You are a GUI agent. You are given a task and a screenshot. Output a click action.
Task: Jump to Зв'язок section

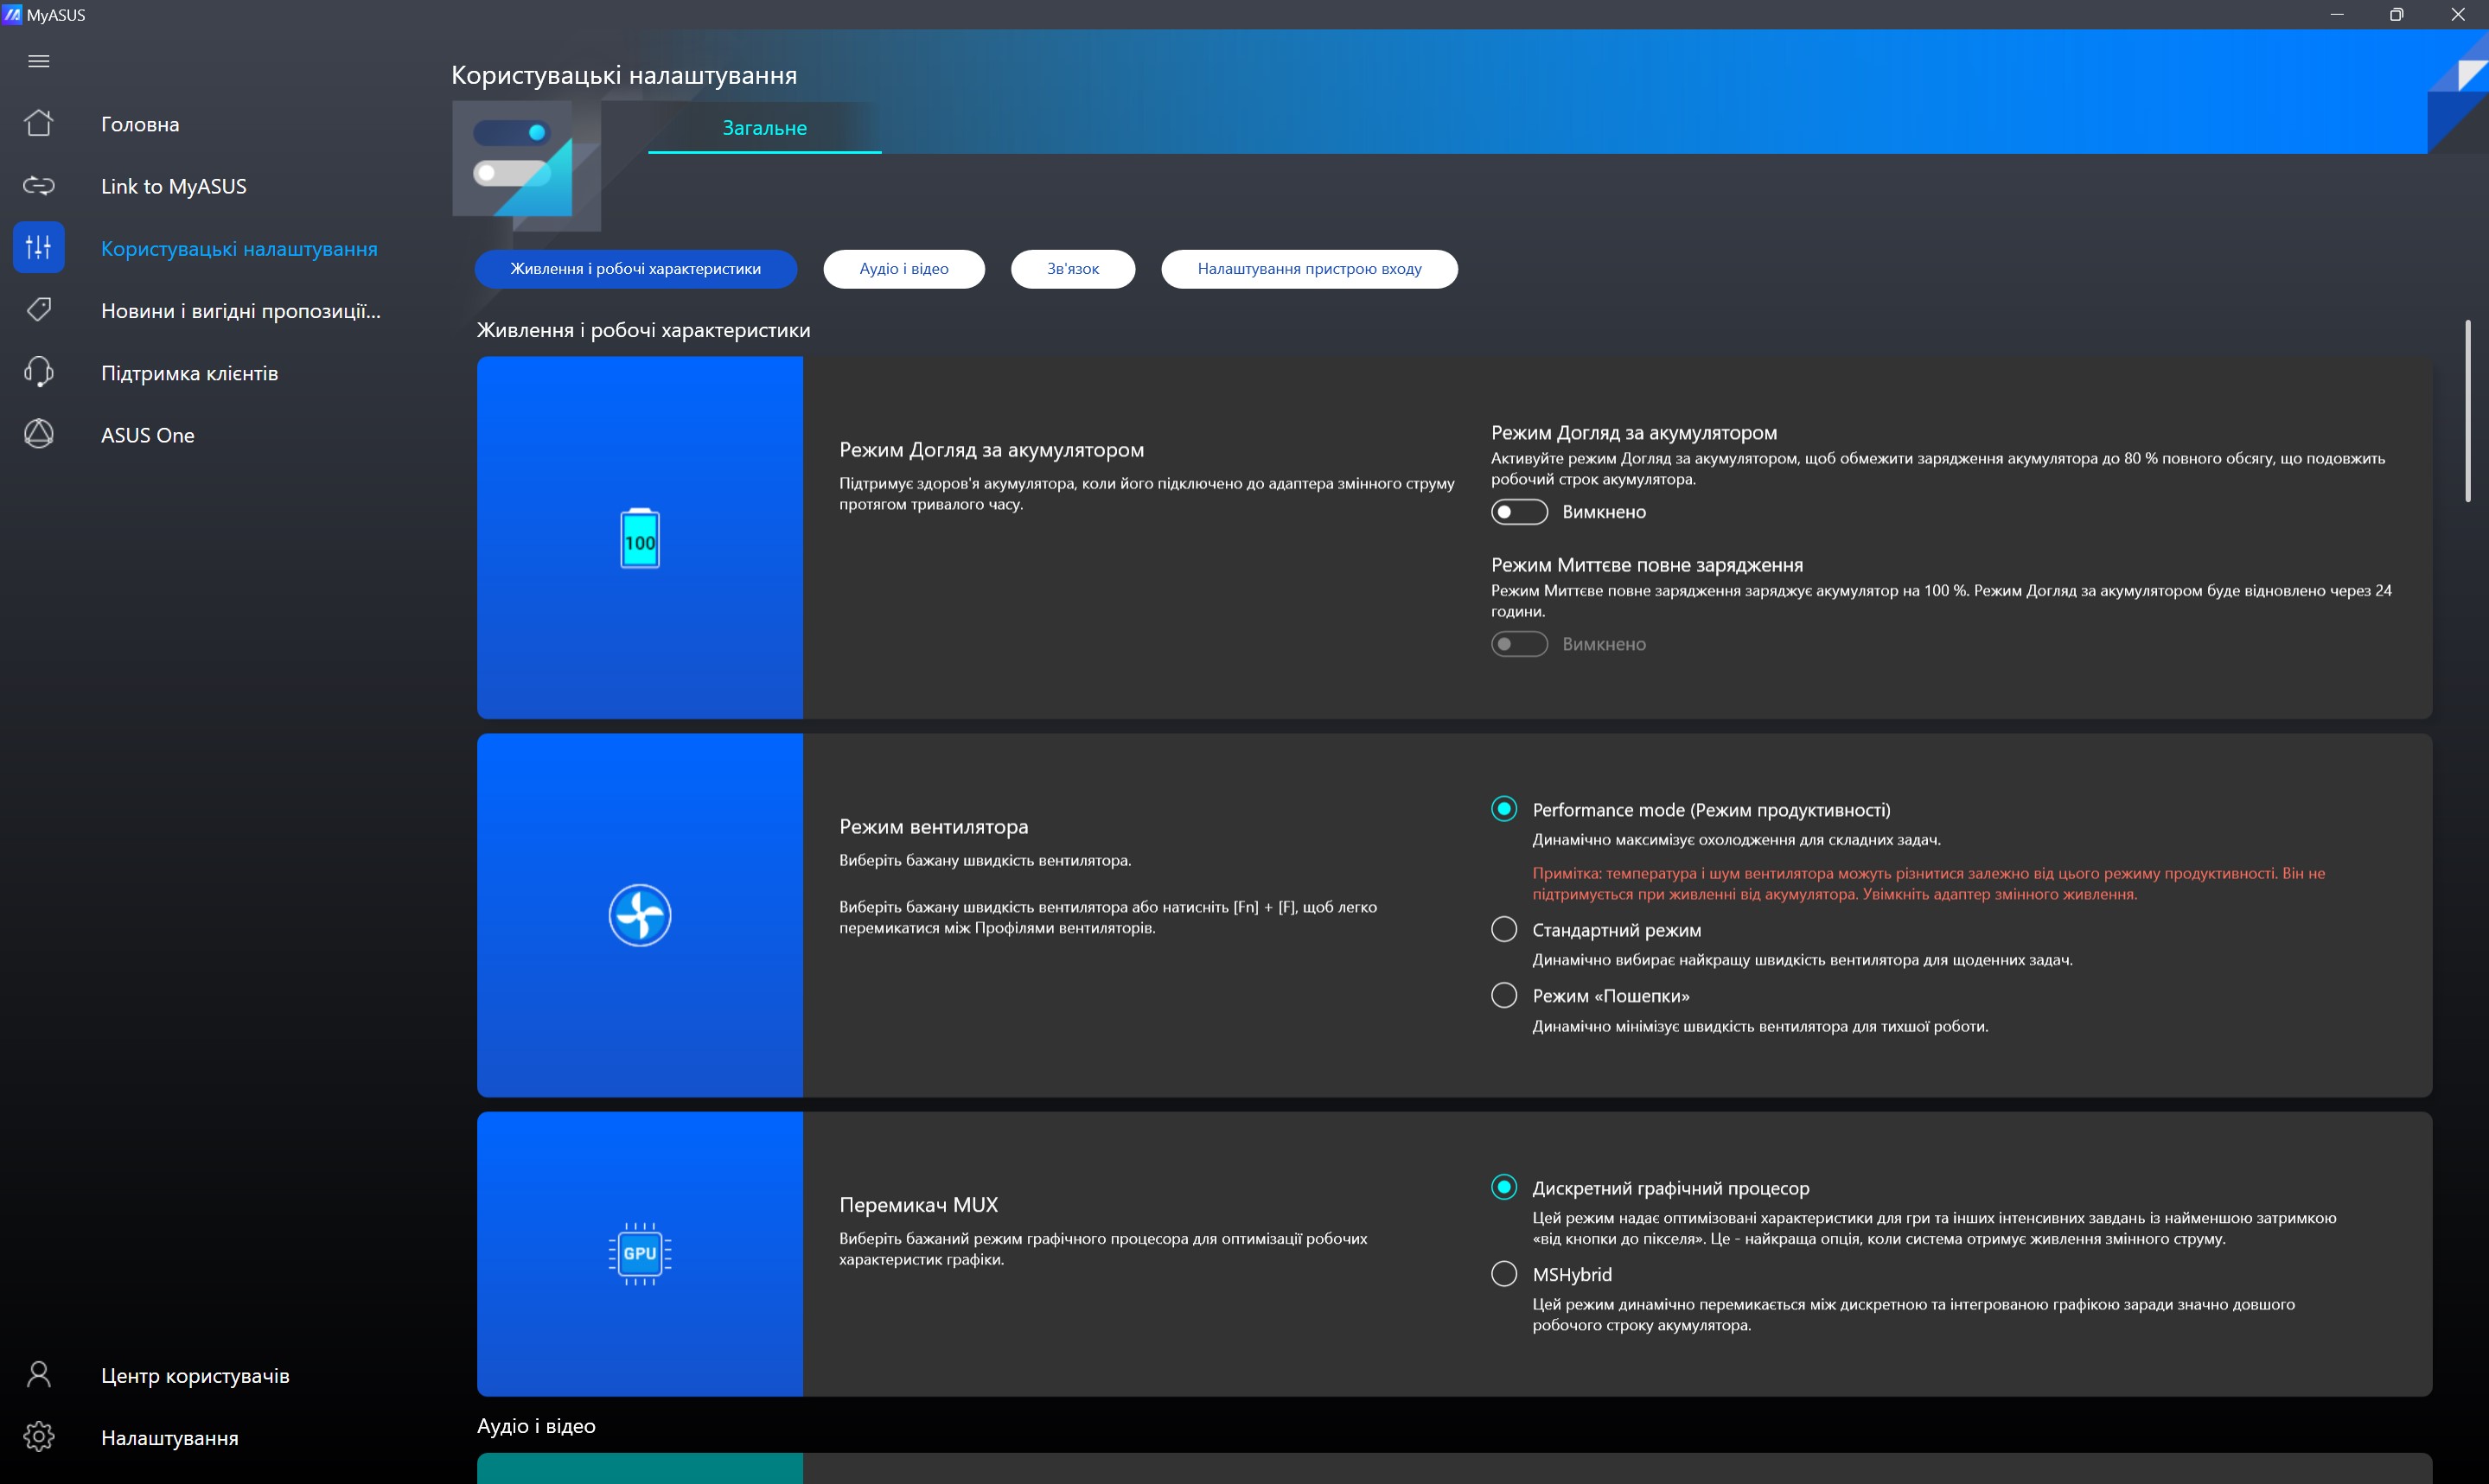point(1072,269)
